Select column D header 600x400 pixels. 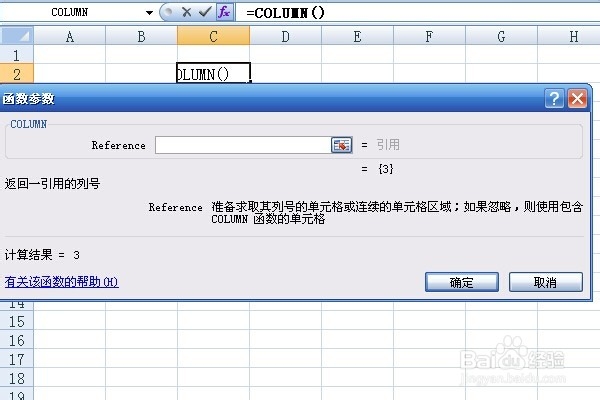(285, 36)
